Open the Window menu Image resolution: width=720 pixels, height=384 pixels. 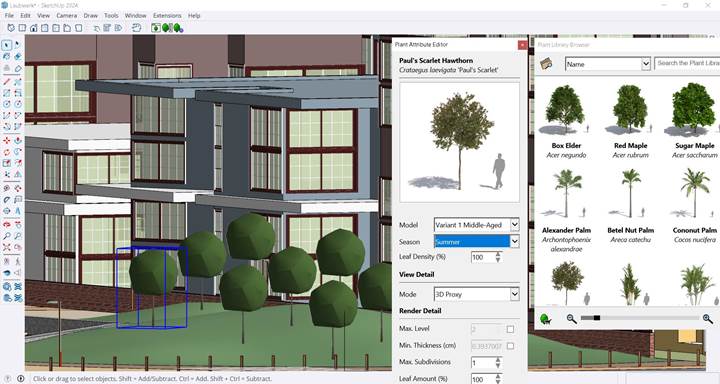pyautogui.click(x=135, y=16)
